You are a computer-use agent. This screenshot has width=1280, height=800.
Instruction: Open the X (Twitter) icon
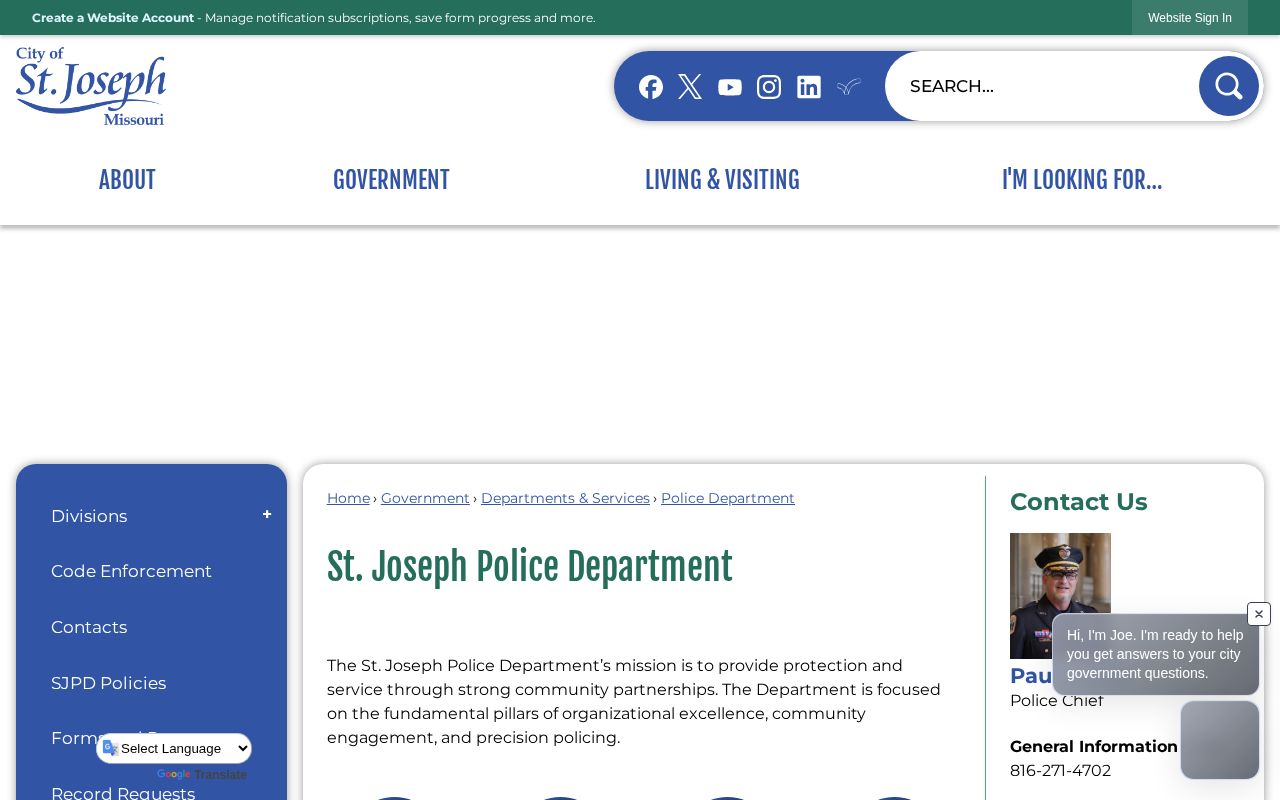coord(690,87)
